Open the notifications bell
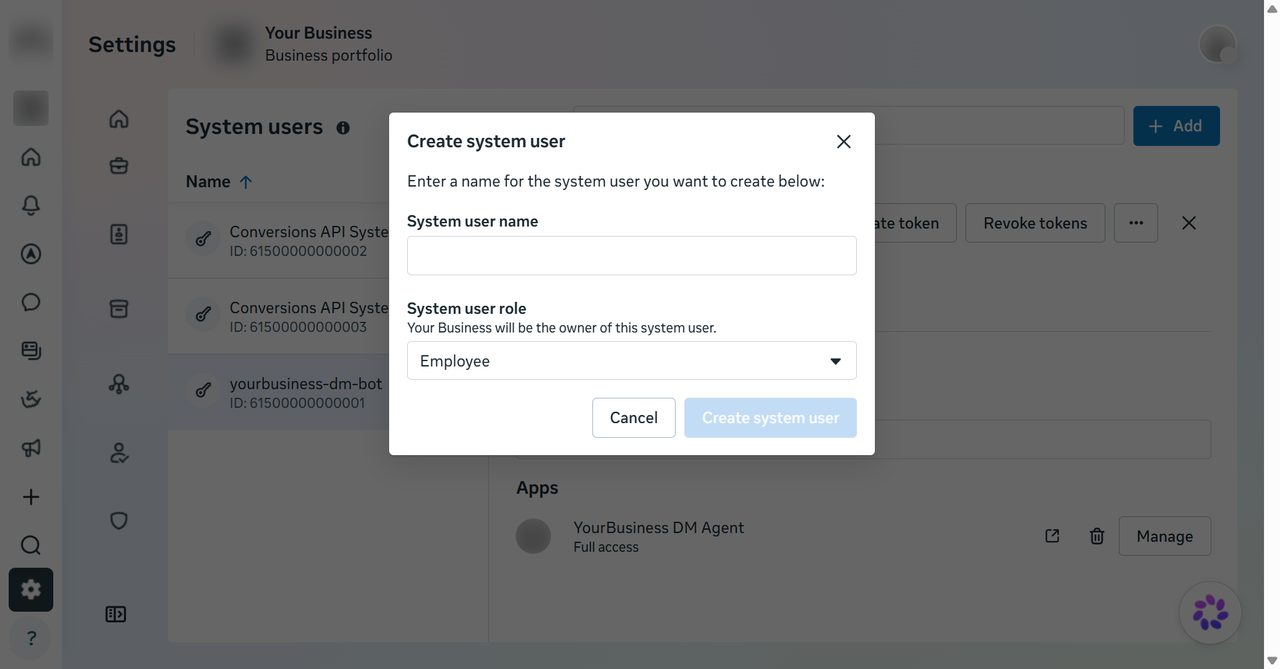Screen dimensions: 1280x669 [x=31, y=205]
